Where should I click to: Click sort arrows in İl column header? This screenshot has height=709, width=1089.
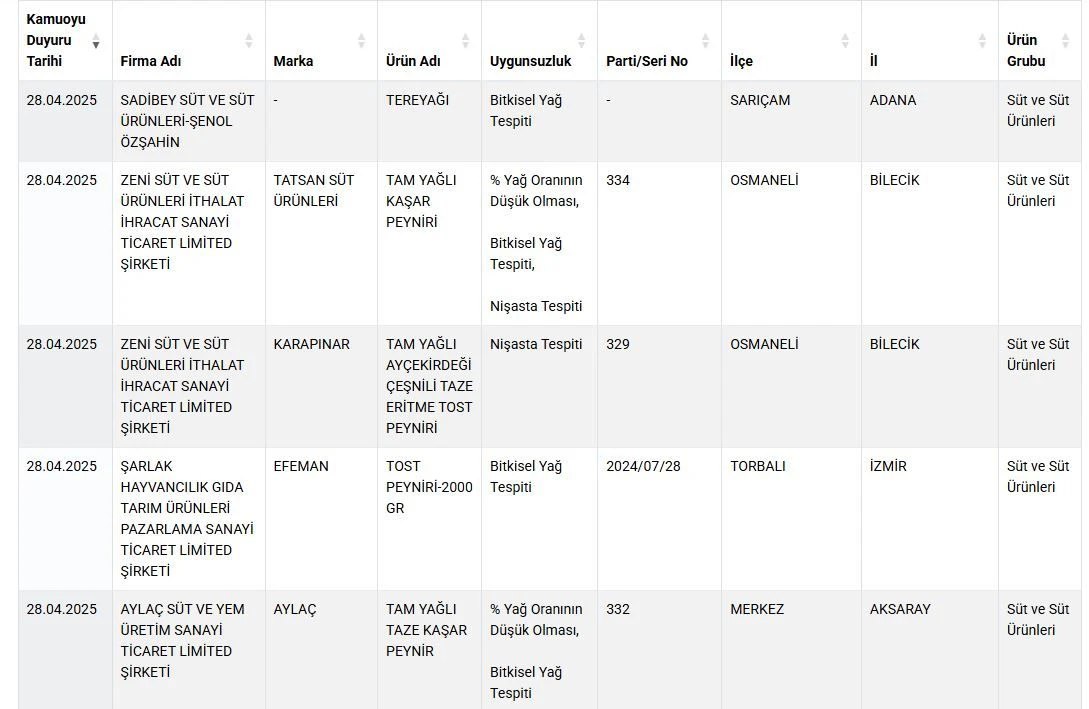[x=982, y=41]
